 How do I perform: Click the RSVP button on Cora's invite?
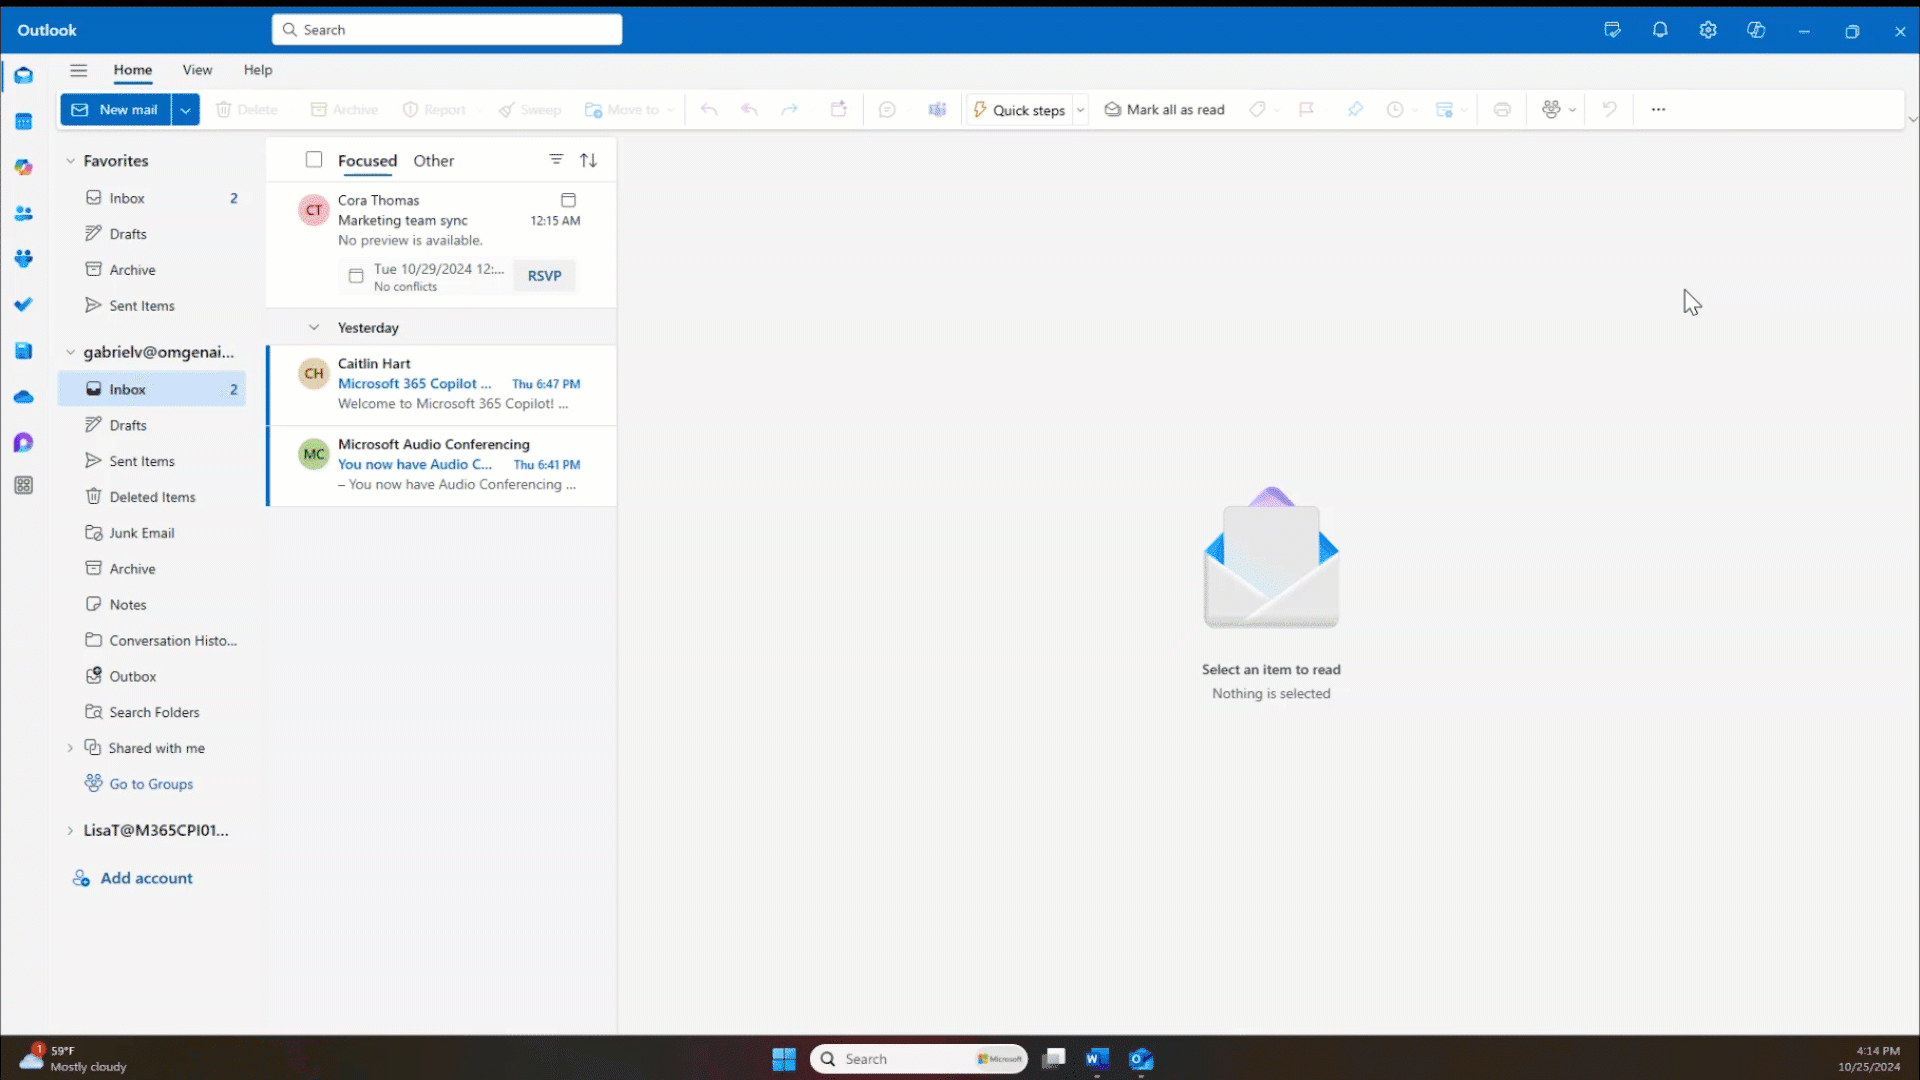543,276
